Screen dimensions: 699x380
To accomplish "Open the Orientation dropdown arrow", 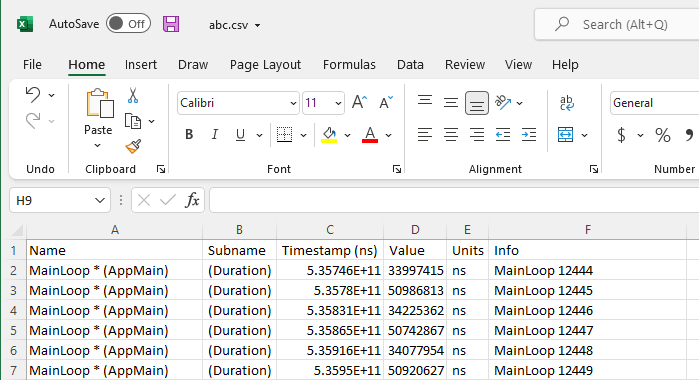I will pyautogui.click(x=520, y=103).
